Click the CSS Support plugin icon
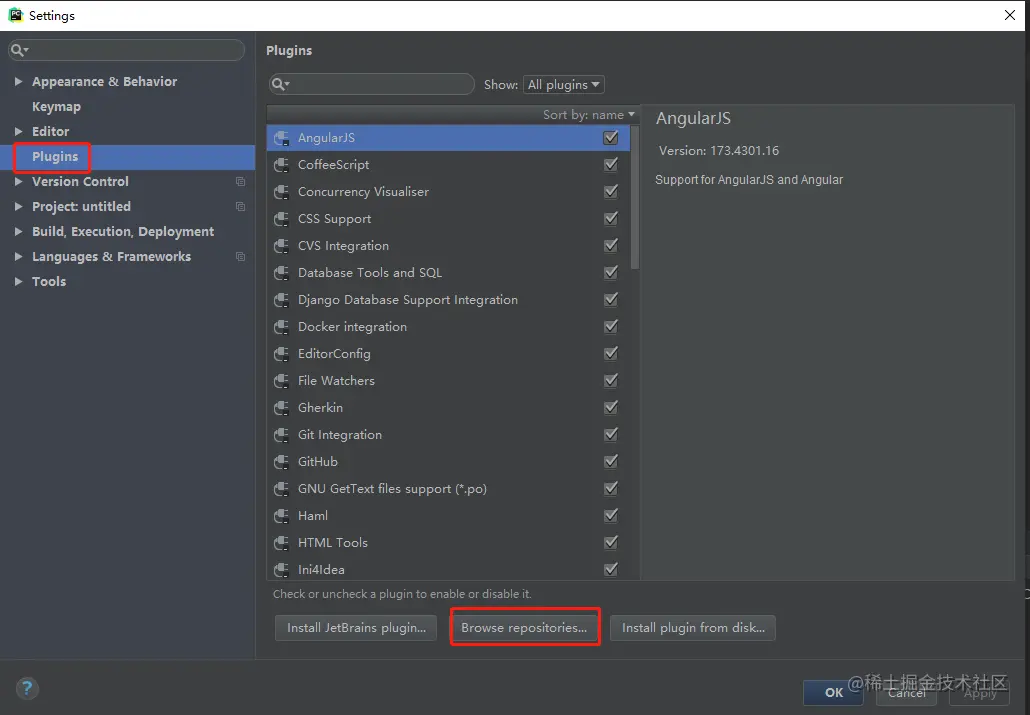Viewport: 1030px width, 715px height. pos(281,219)
